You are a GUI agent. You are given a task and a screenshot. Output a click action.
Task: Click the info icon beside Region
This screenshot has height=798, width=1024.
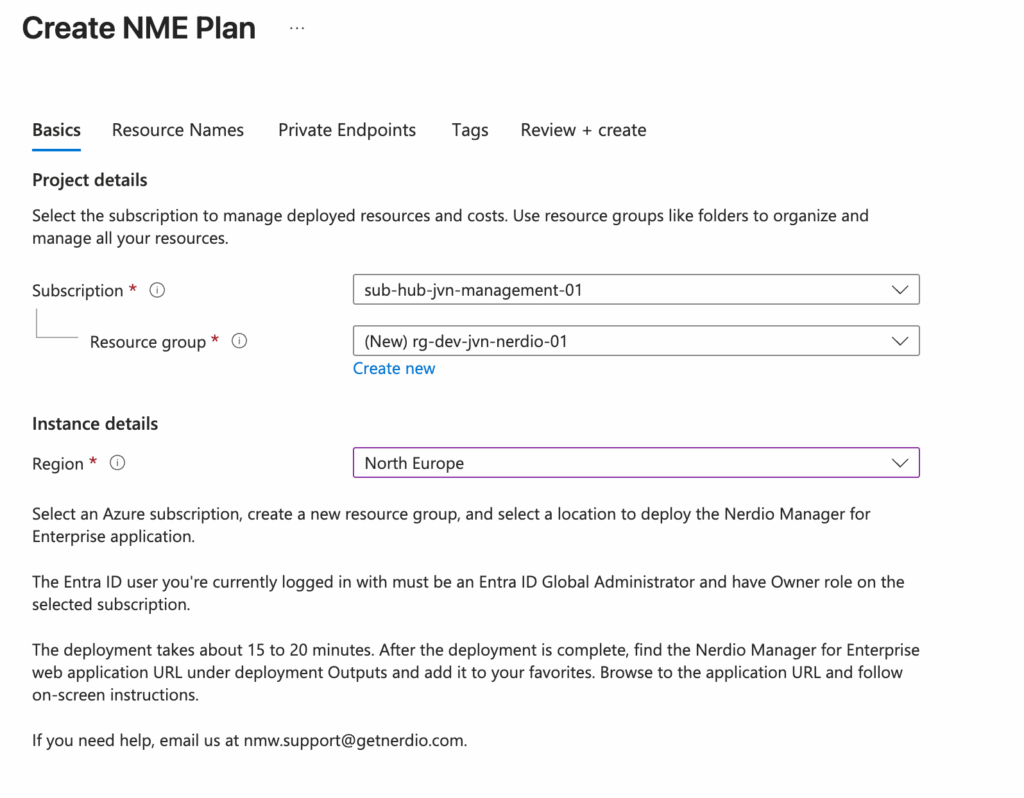117,463
